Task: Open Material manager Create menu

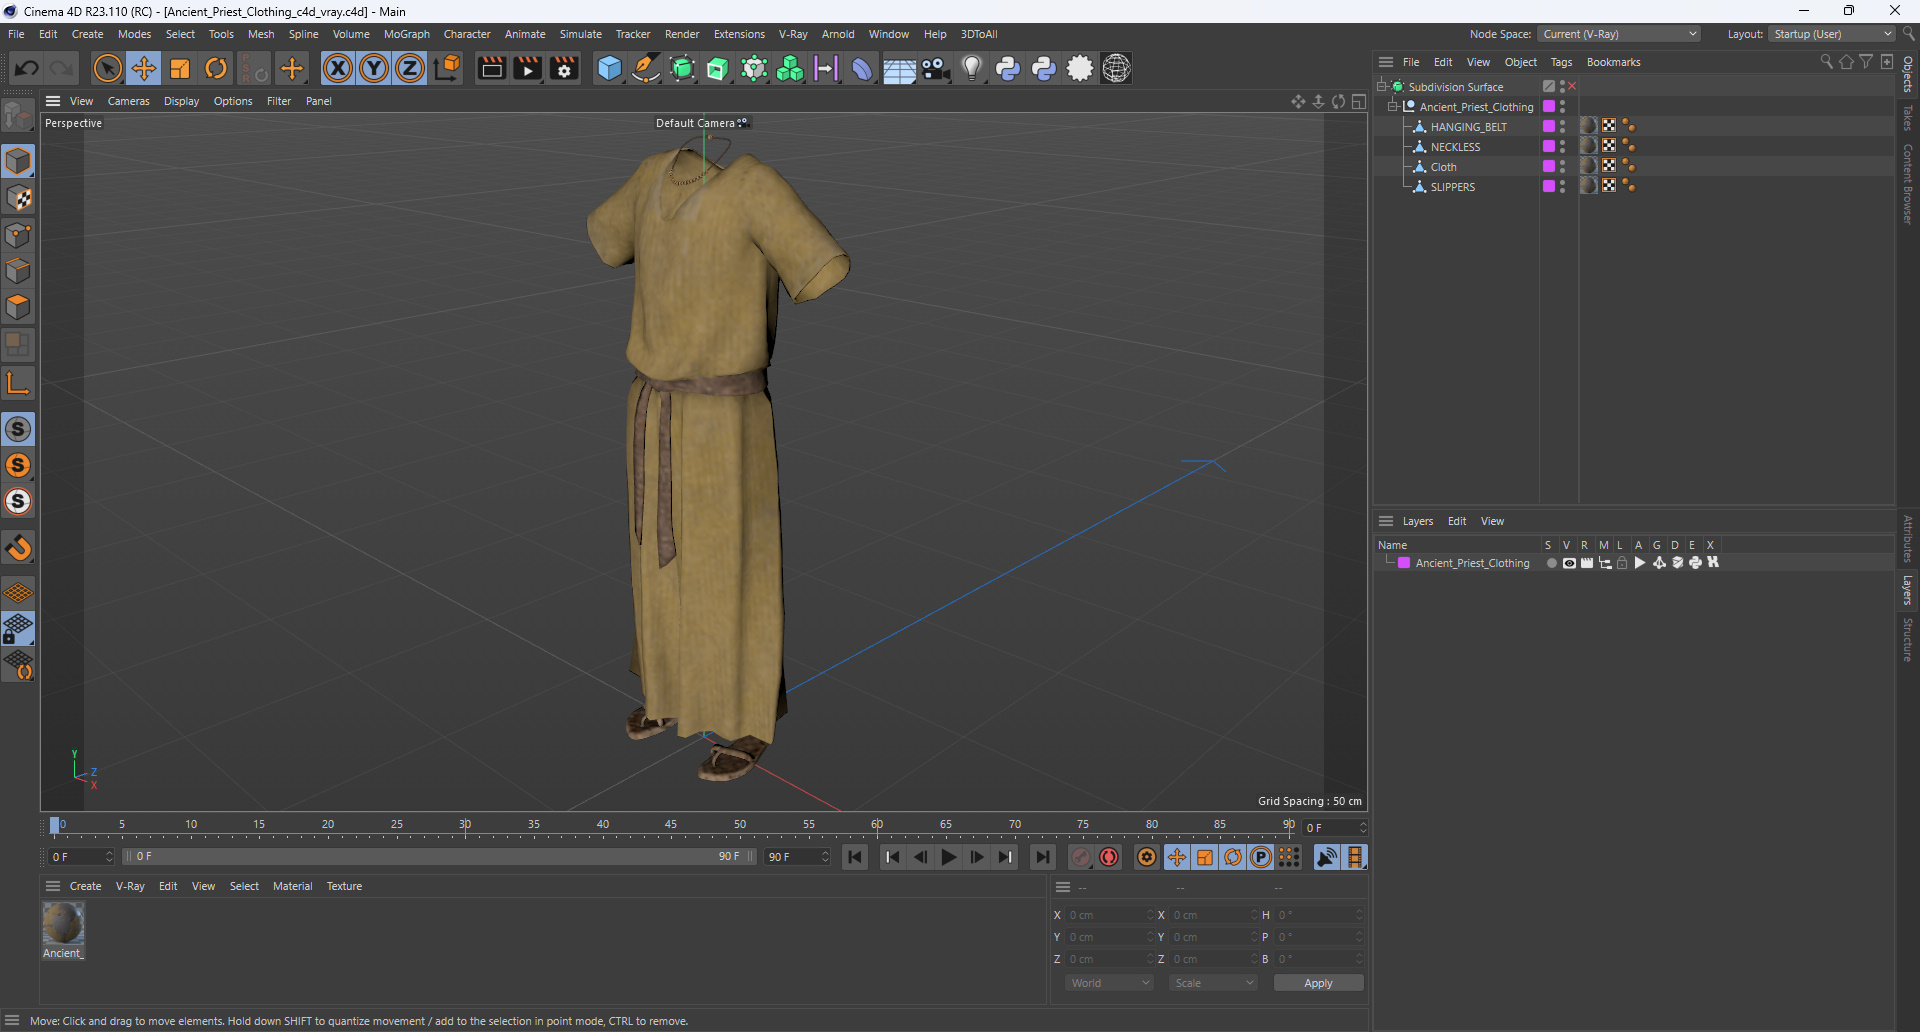Action: click(x=85, y=886)
